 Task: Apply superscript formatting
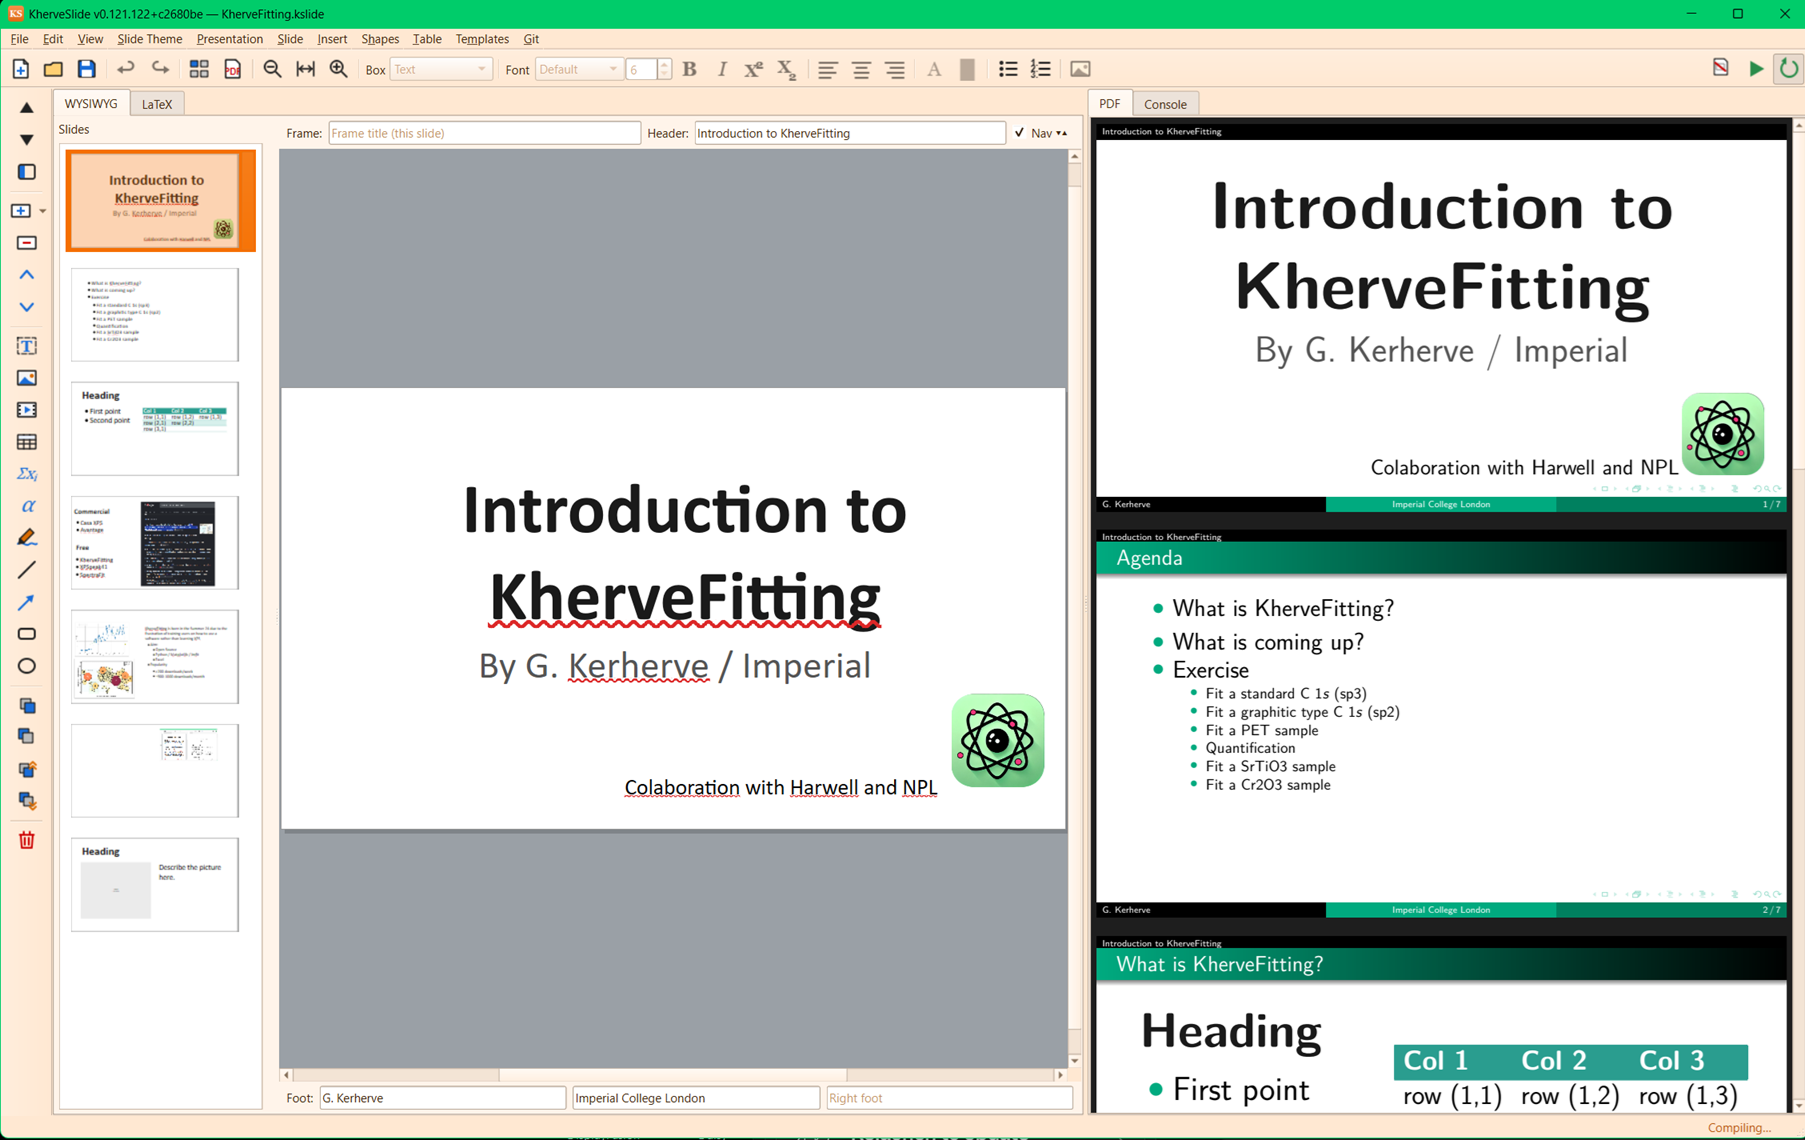click(x=753, y=69)
